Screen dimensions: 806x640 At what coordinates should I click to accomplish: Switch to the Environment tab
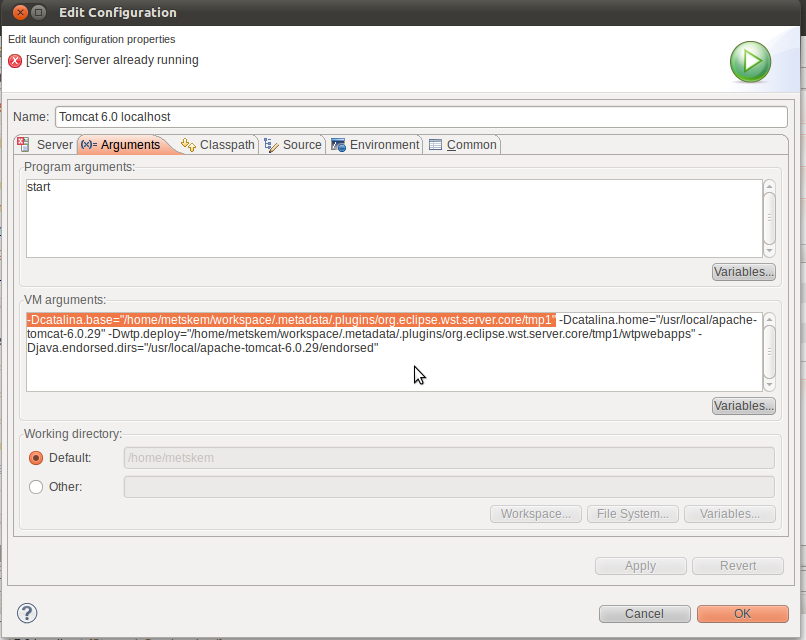pyautogui.click(x=375, y=145)
